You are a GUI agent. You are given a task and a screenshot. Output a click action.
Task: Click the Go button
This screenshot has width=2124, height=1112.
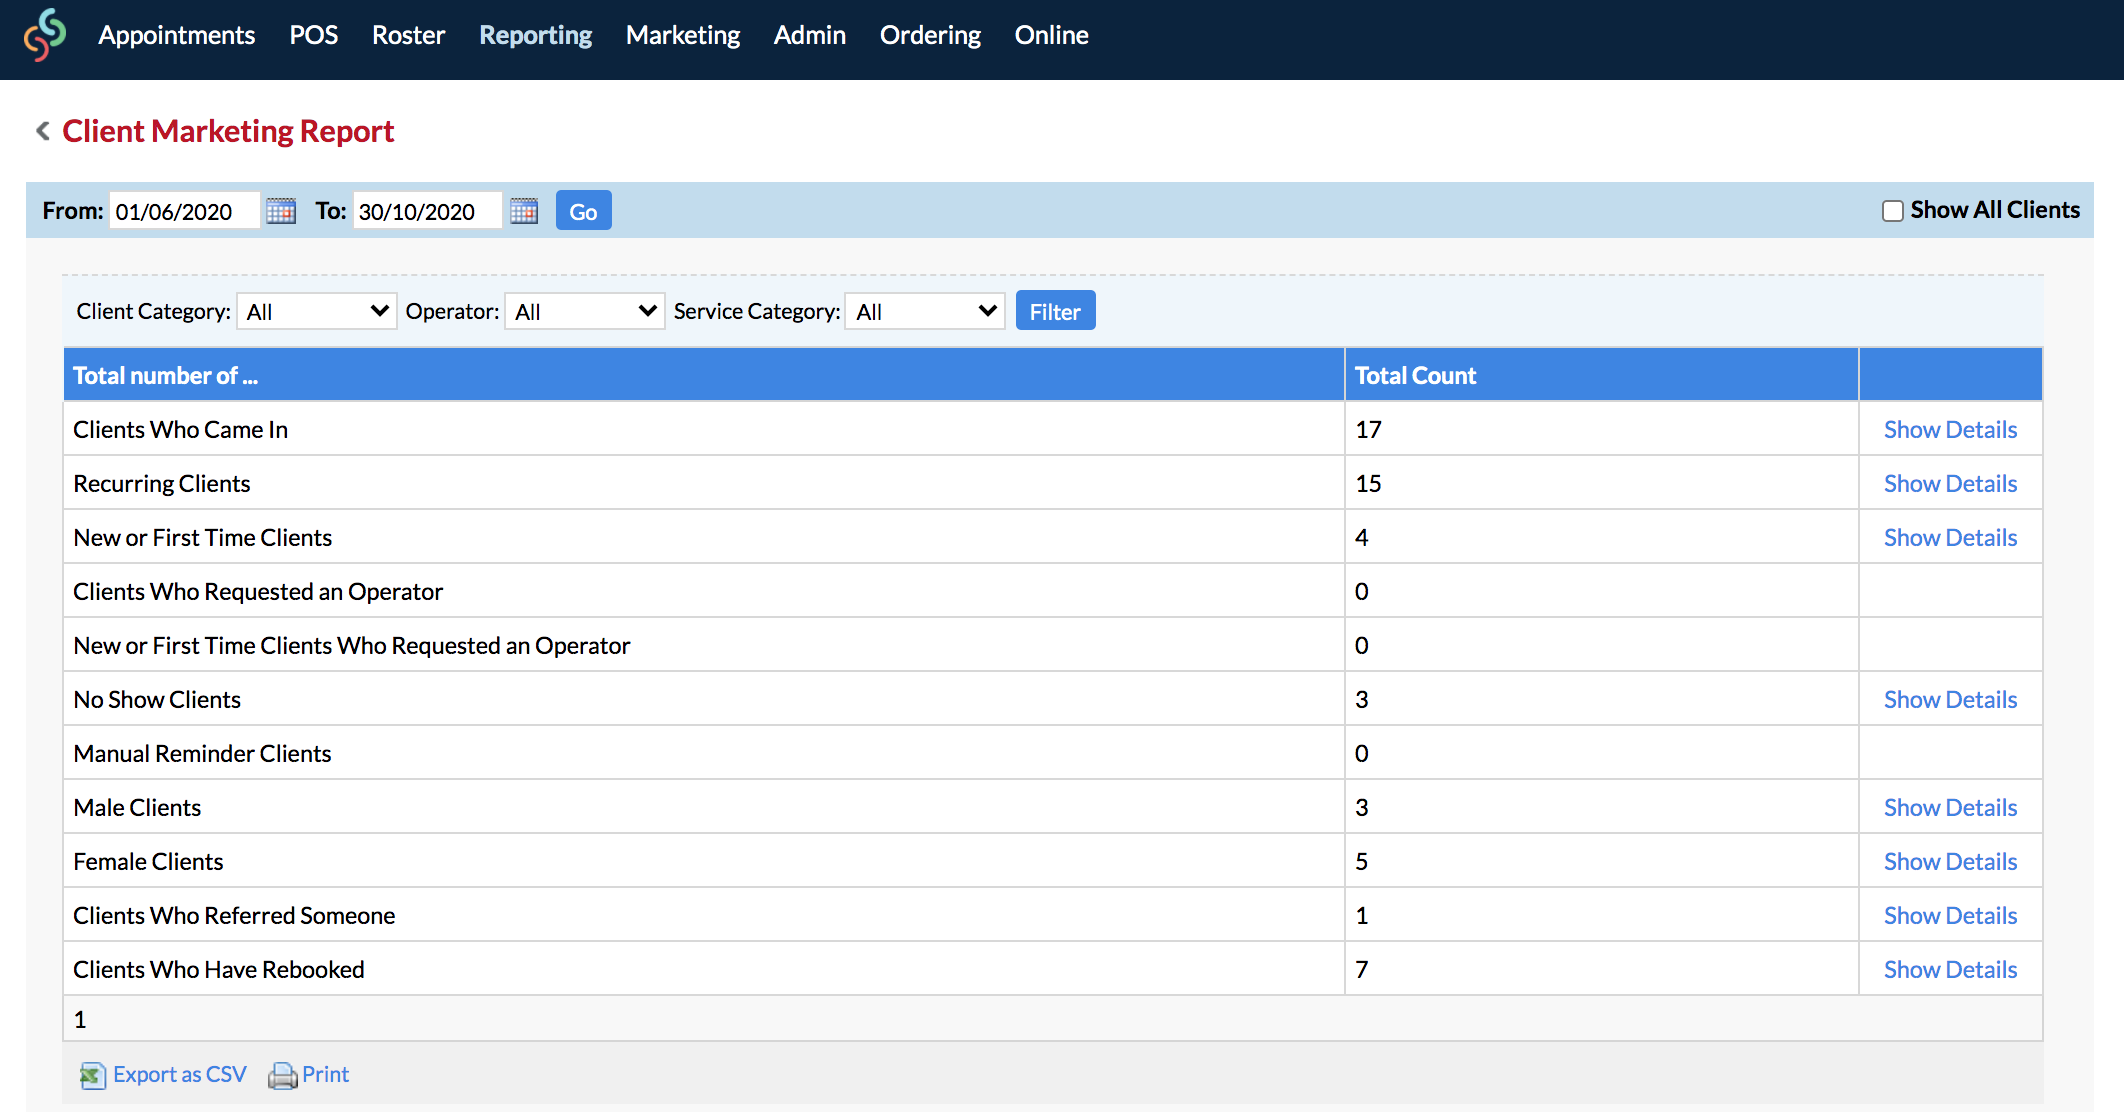click(583, 211)
